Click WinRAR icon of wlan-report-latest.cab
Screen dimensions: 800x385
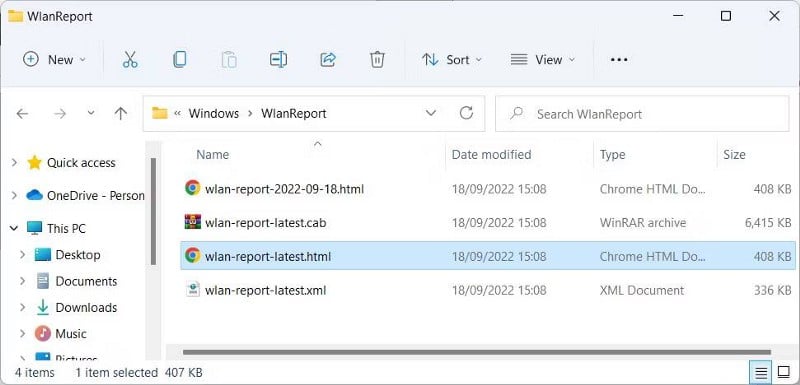[192, 222]
